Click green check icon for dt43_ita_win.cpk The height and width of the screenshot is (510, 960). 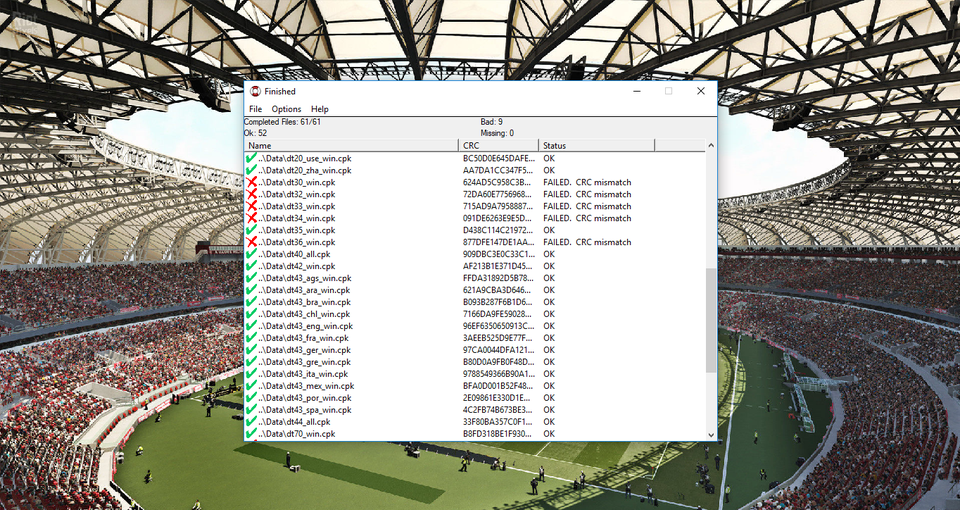(251, 374)
